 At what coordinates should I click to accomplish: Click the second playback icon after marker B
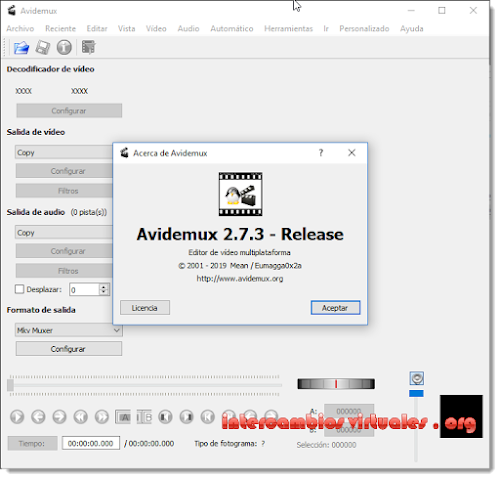[x=187, y=417]
